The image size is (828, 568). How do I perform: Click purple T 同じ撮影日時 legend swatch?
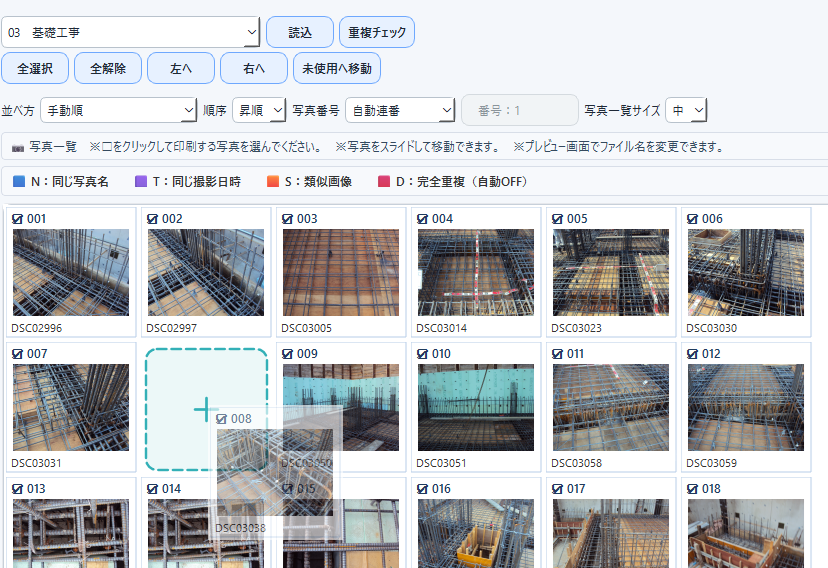[x=141, y=182]
